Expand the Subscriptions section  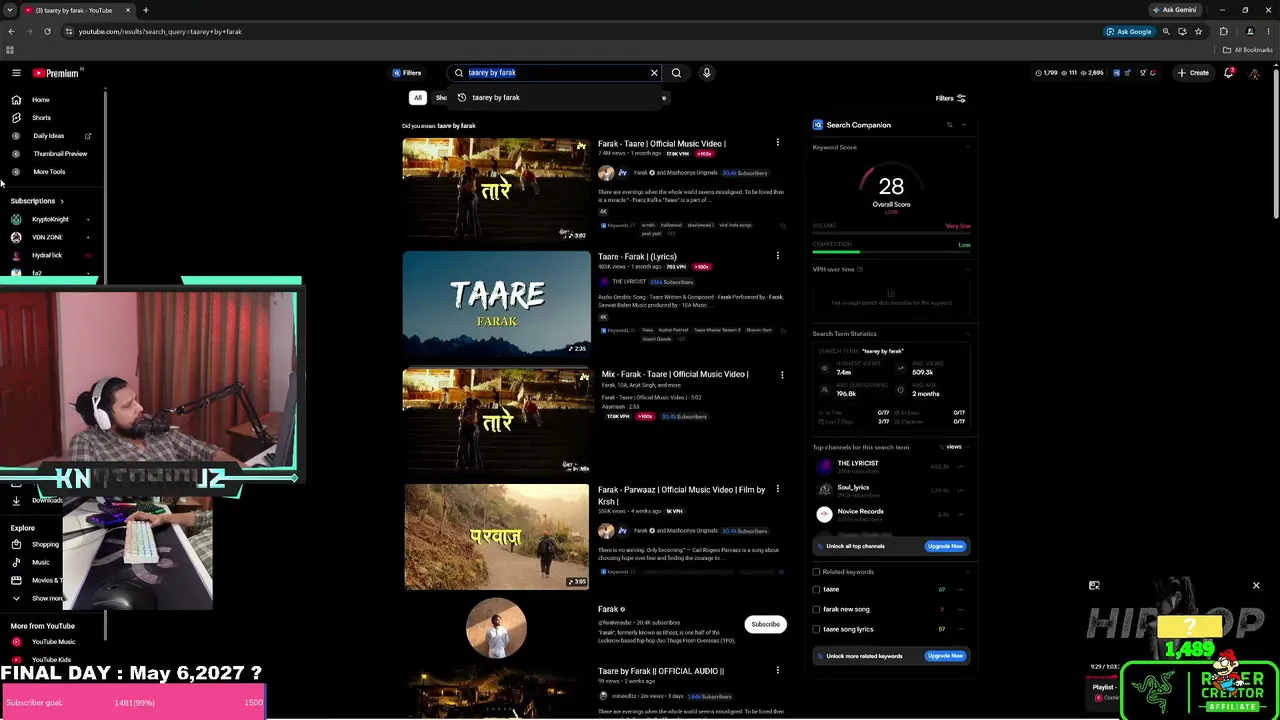[x=37, y=201]
